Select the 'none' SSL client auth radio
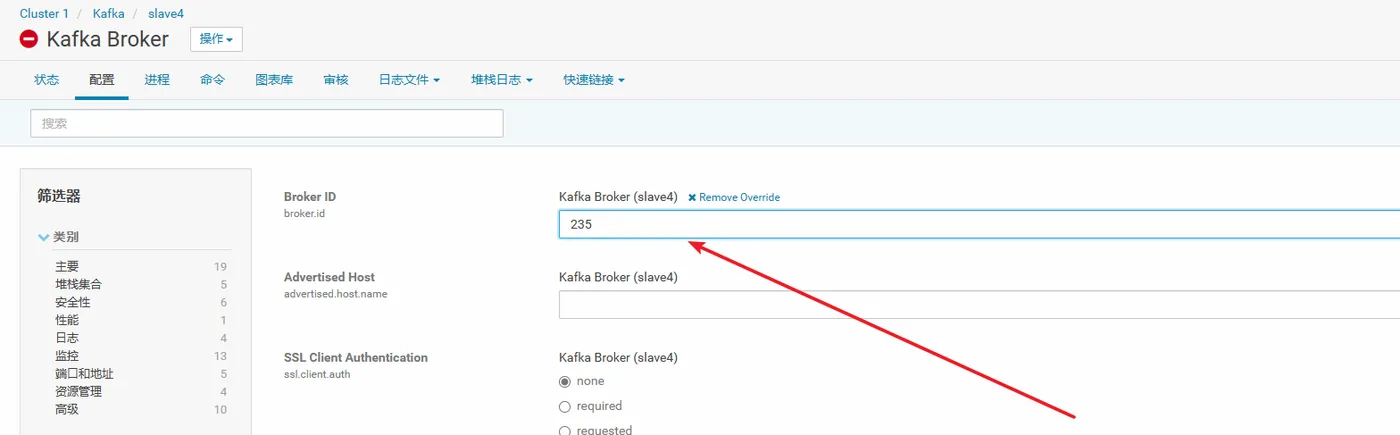The width and height of the screenshot is (1400, 435). click(x=565, y=382)
